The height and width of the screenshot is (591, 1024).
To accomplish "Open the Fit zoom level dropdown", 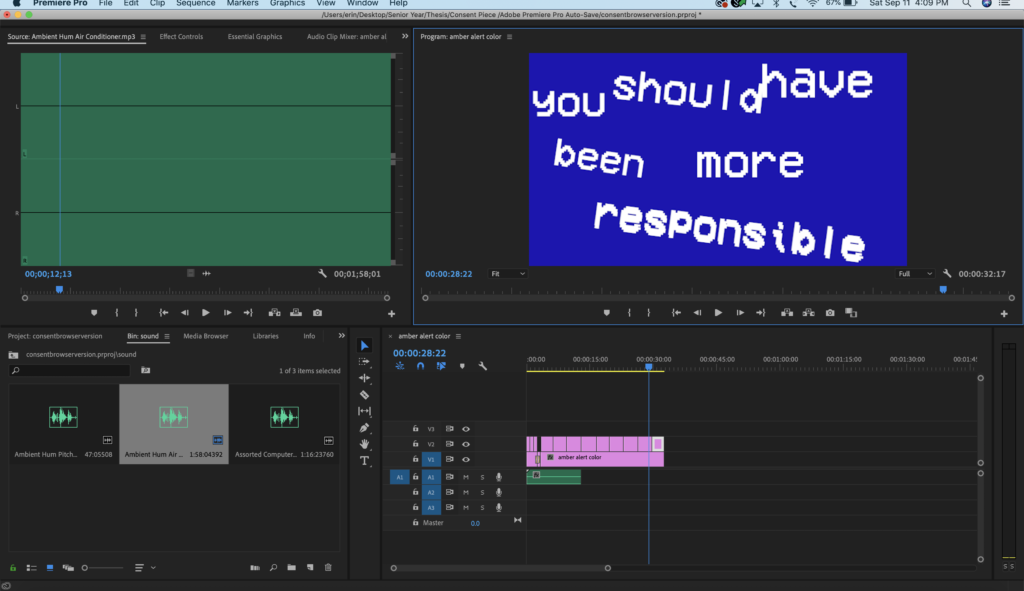I will click(x=507, y=274).
